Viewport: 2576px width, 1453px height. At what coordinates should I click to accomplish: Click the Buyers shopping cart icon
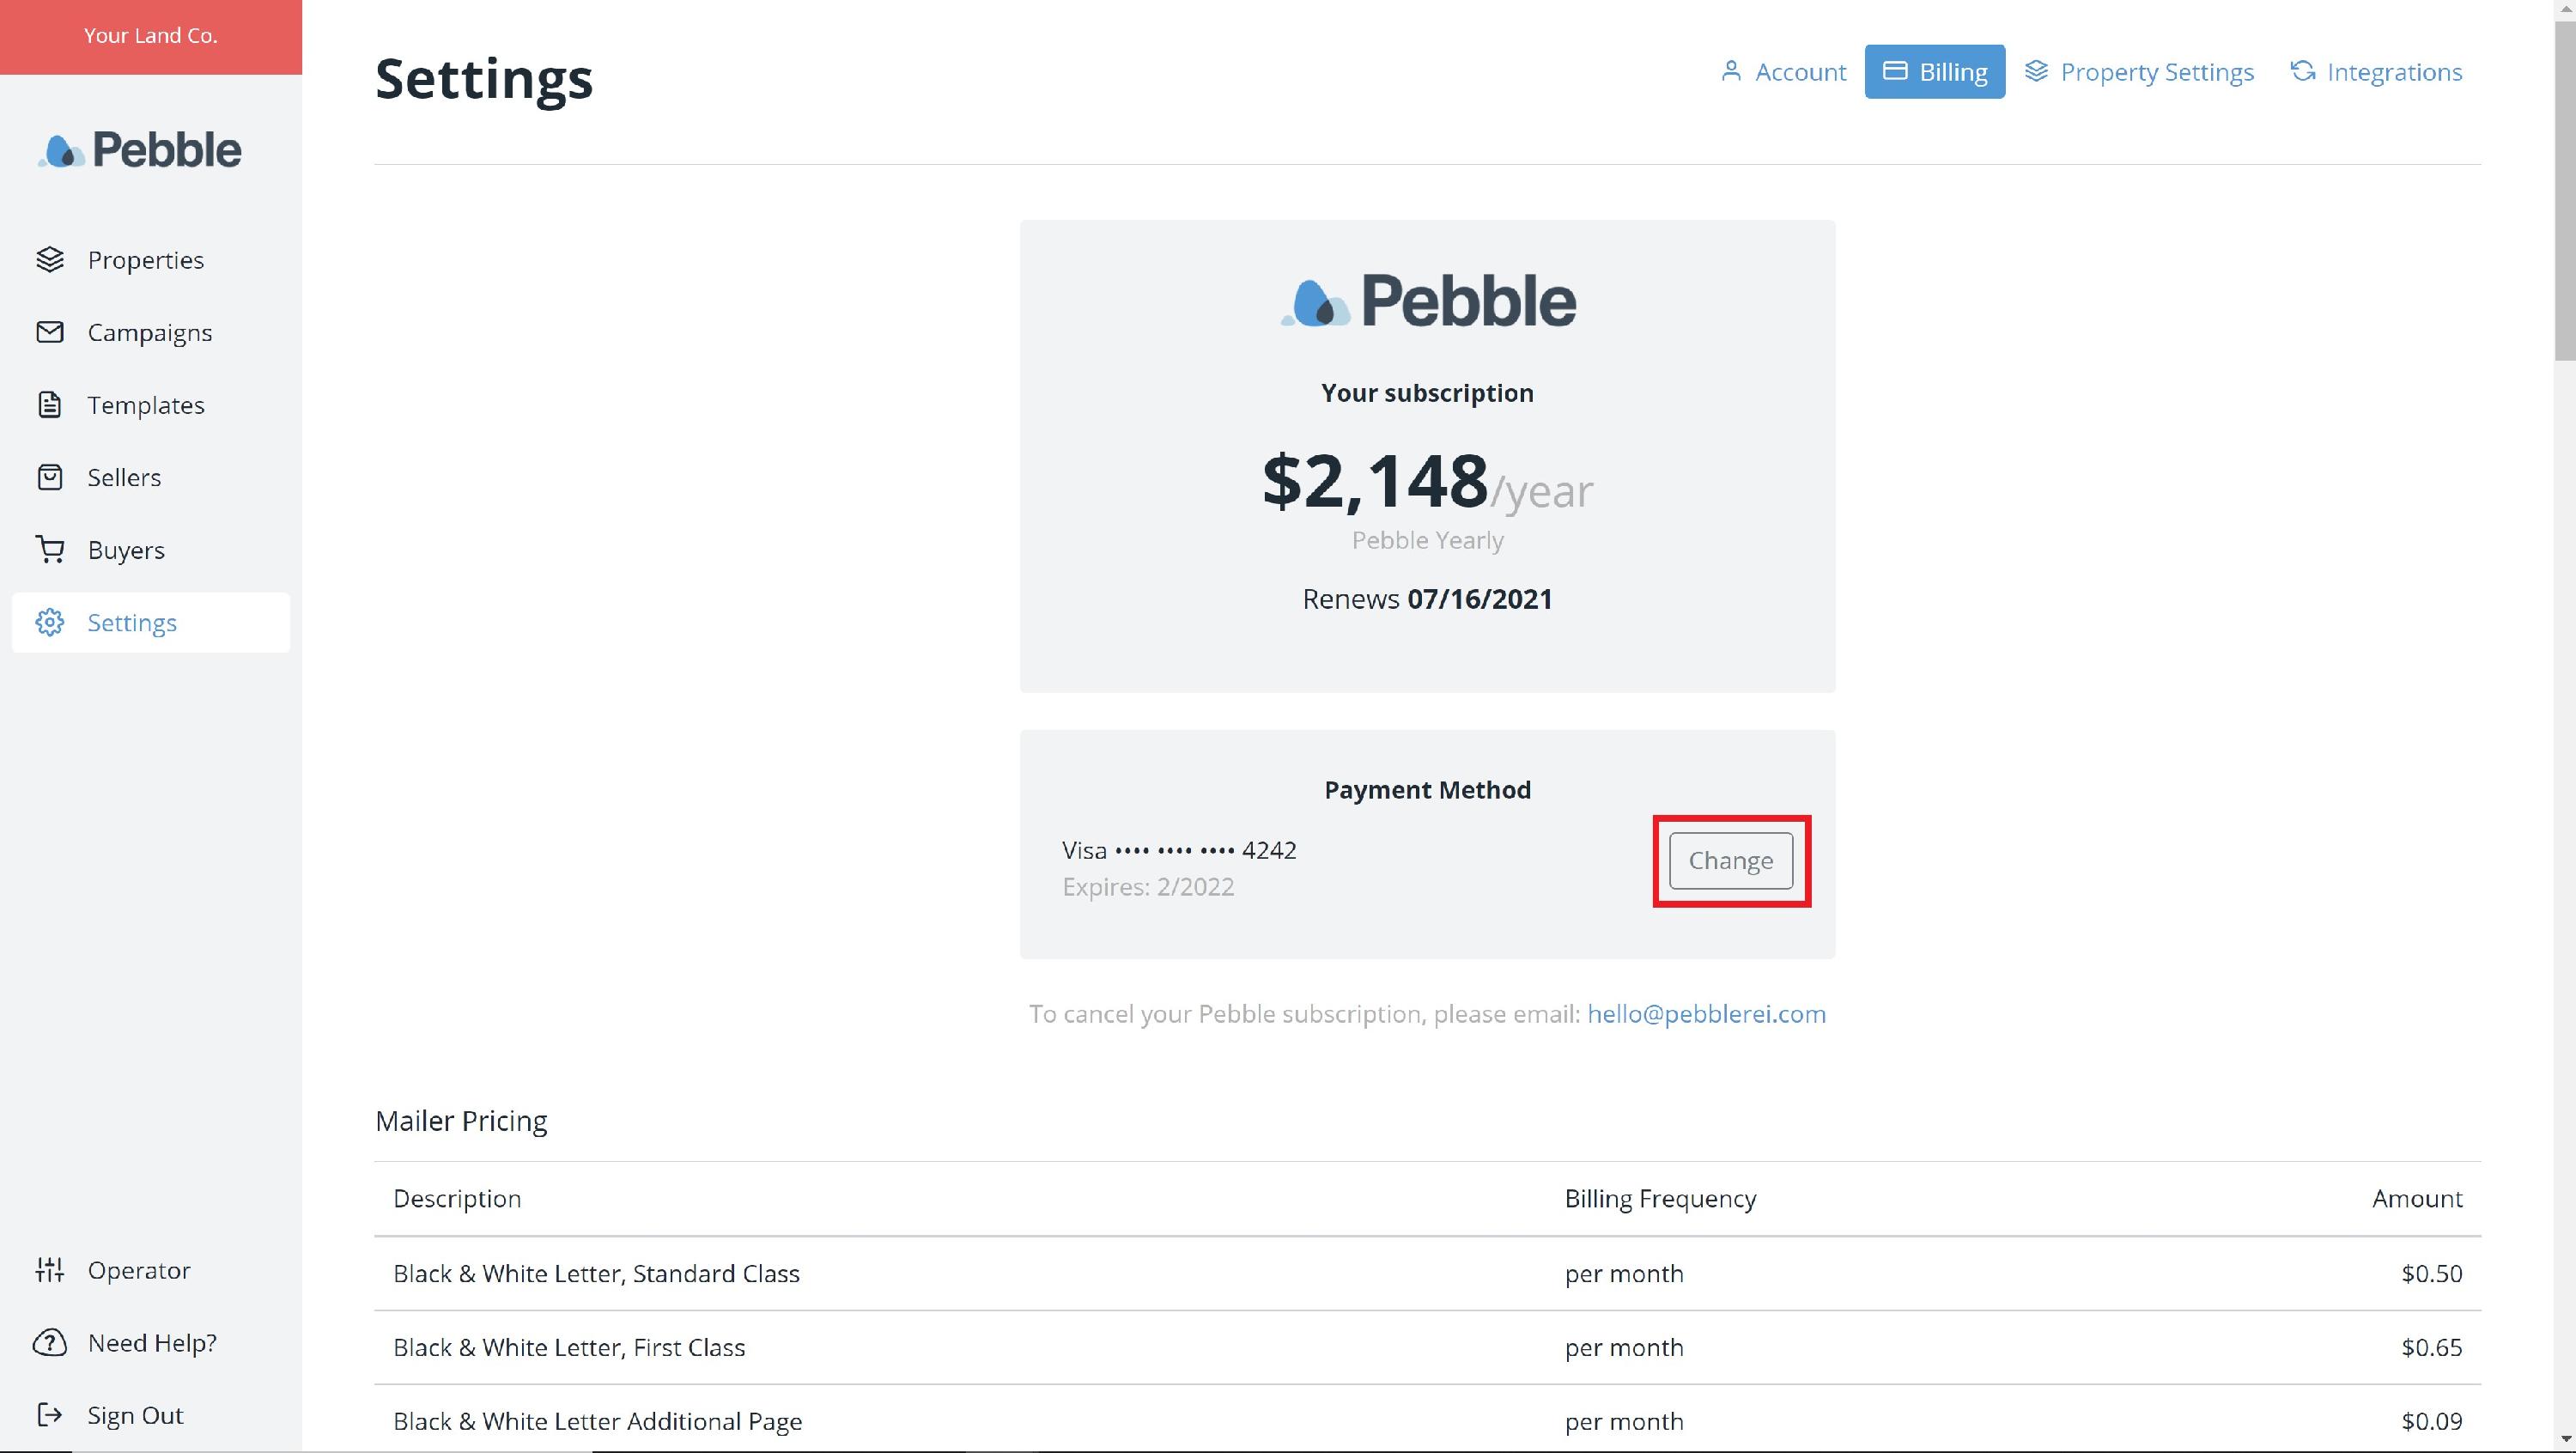50,550
